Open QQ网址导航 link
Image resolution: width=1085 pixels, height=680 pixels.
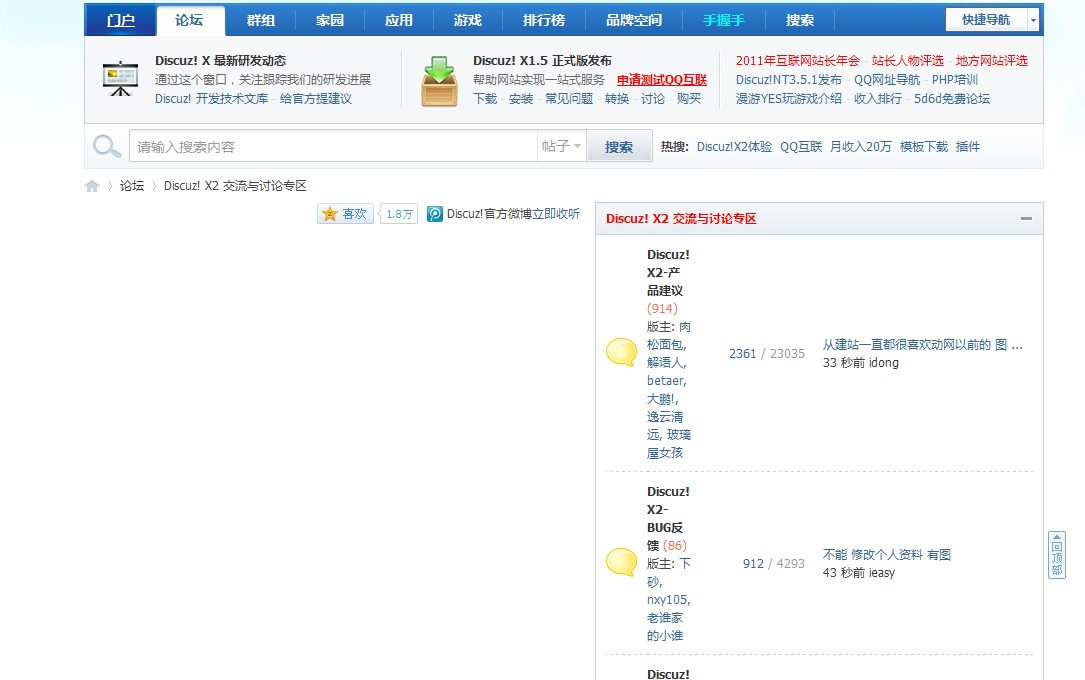(887, 80)
